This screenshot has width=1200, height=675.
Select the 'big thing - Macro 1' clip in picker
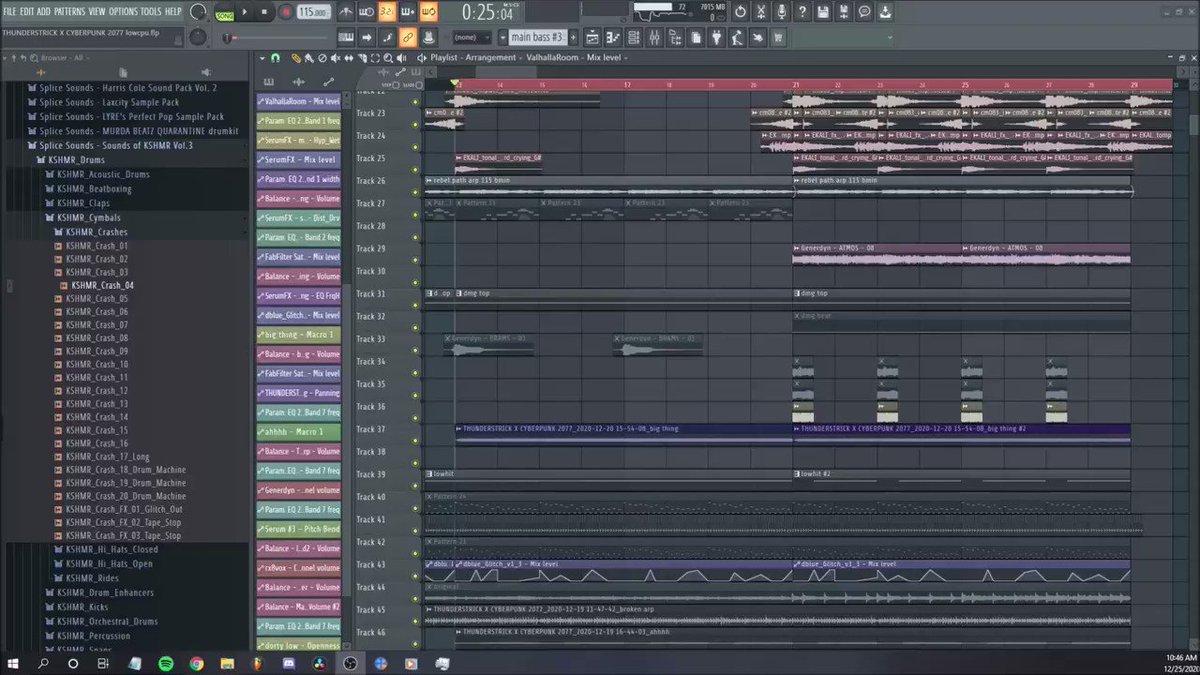(298, 334)
